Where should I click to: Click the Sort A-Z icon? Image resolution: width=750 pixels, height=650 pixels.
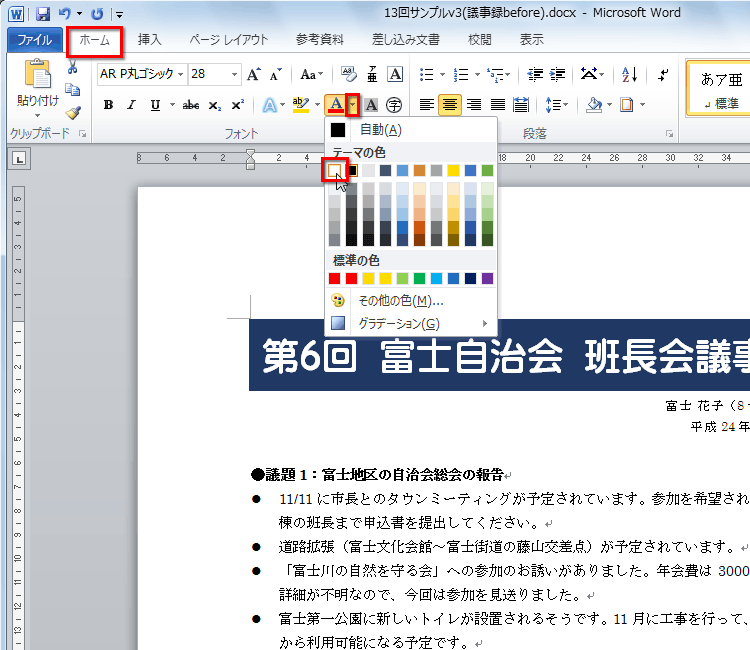coord(629,75)
